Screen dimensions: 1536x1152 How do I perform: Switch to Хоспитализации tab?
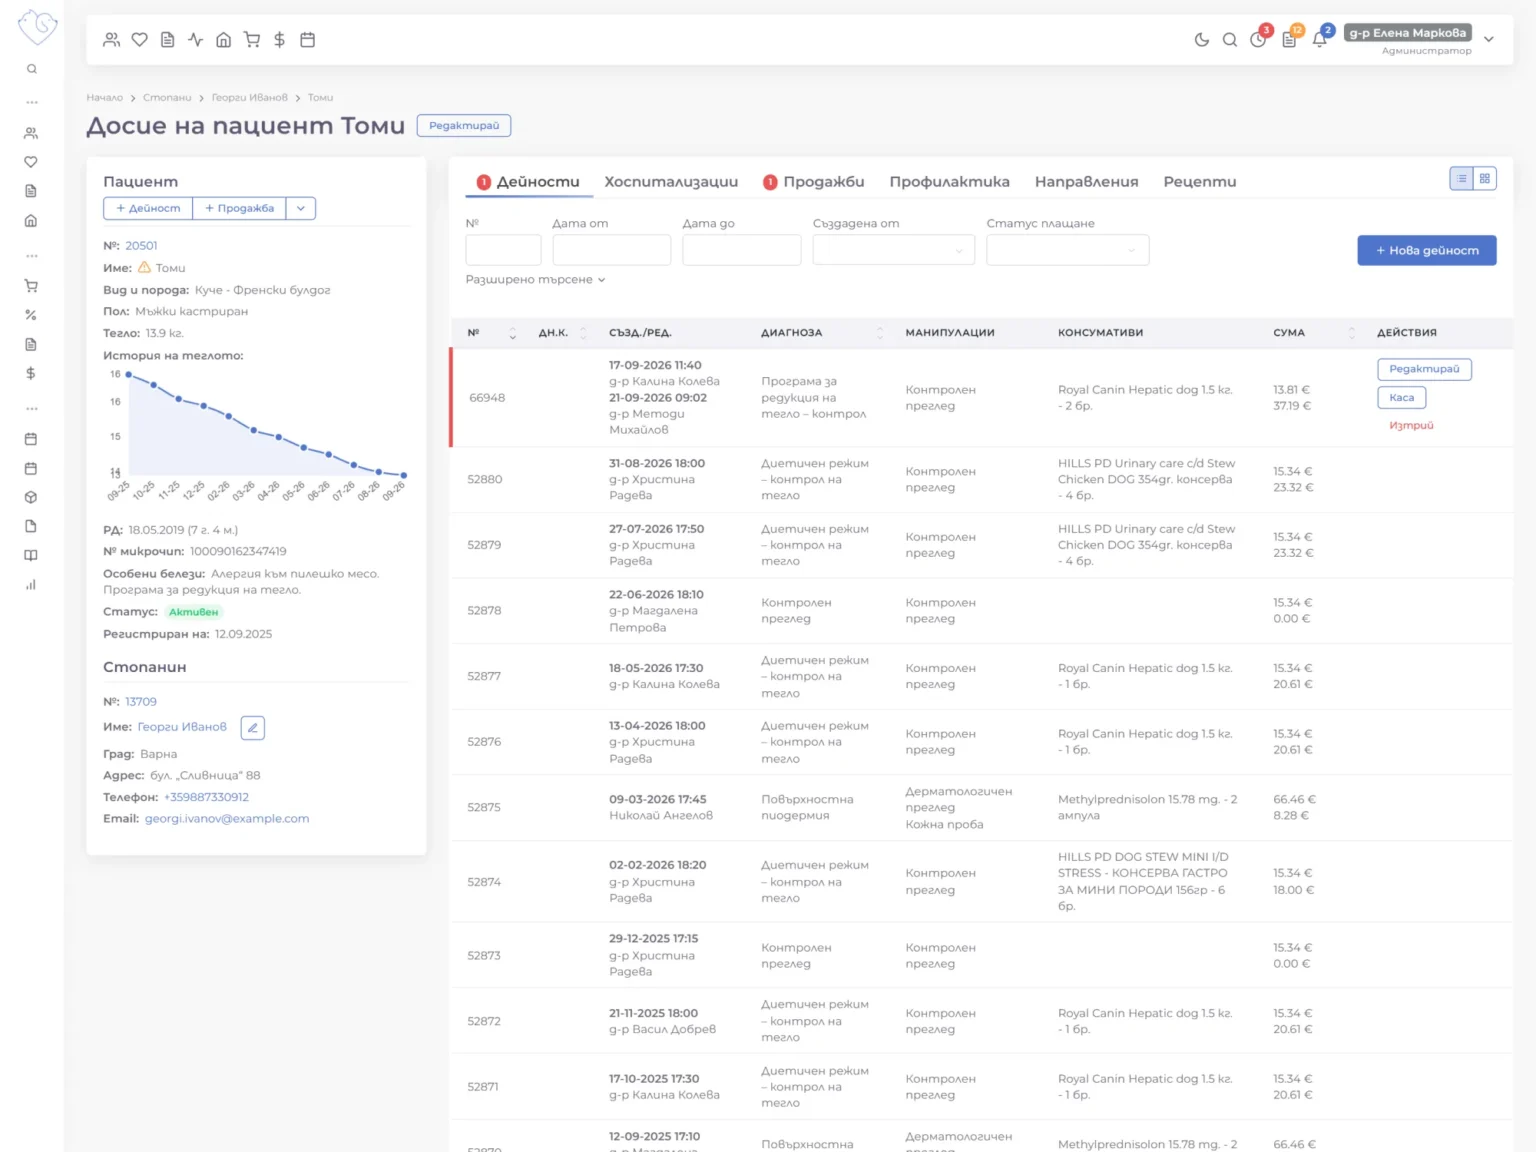(x=671, y=182)
